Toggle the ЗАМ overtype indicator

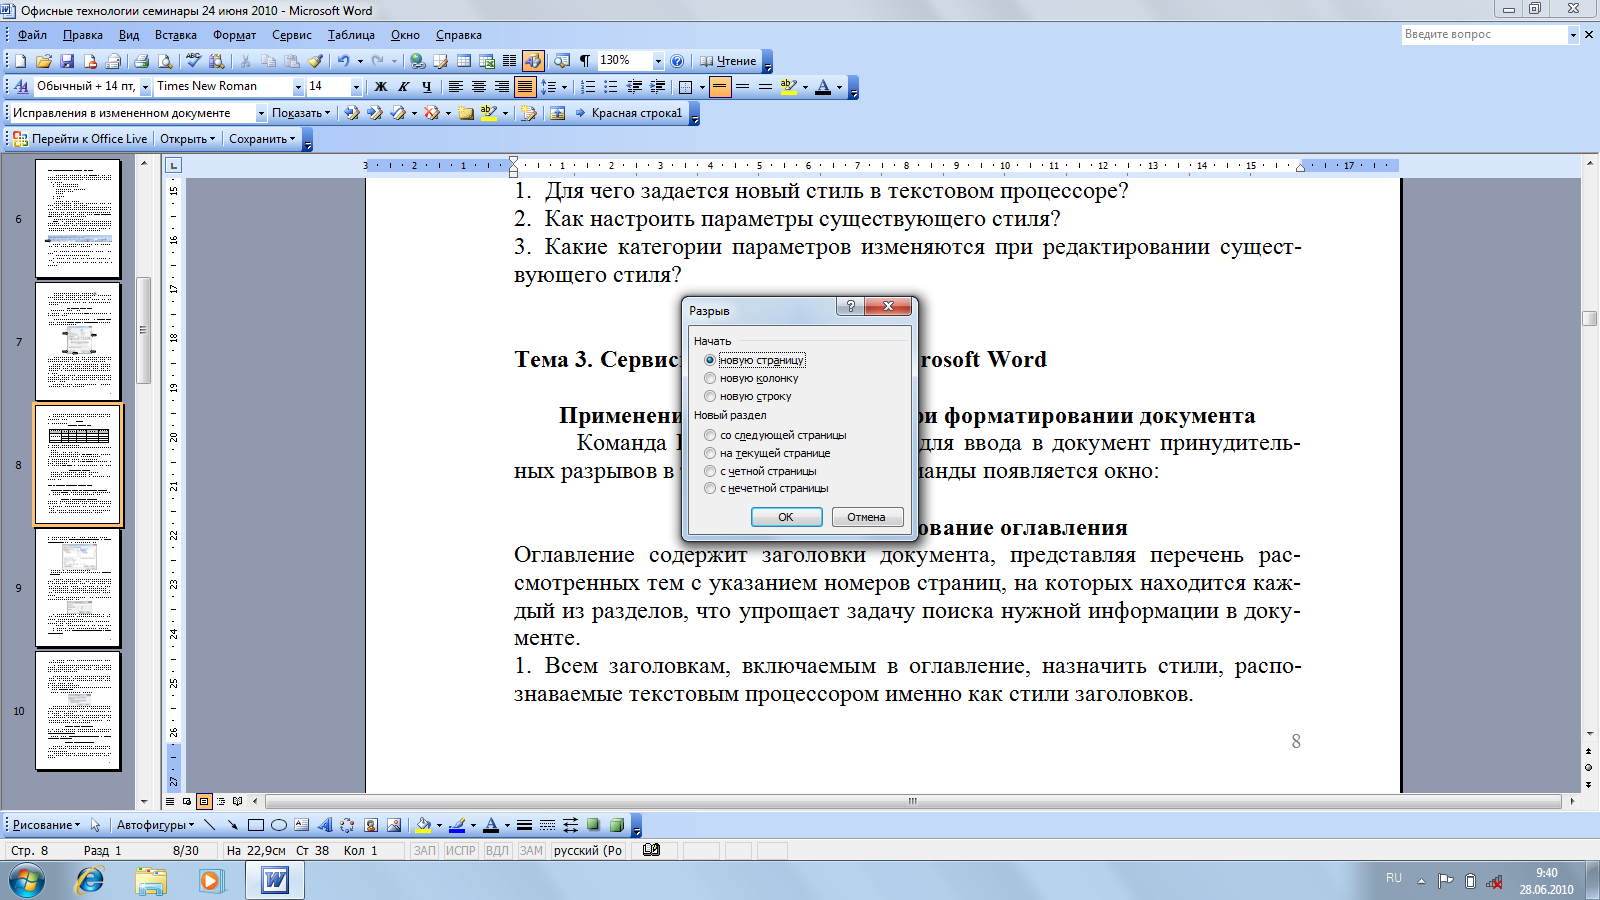[531, 851]
